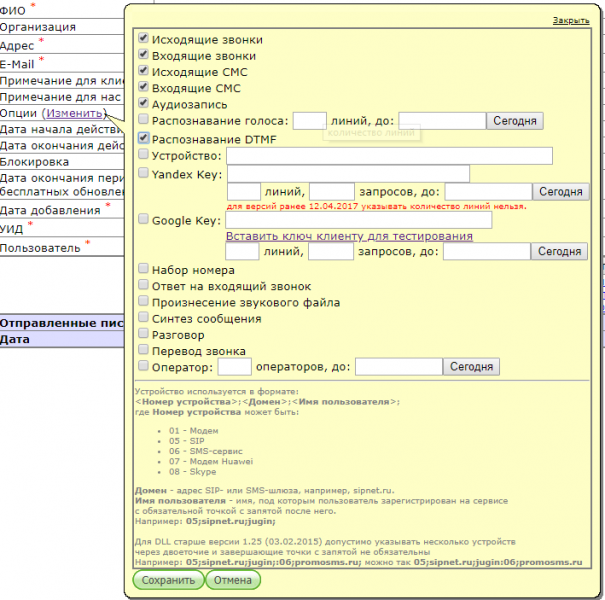
Task: Click Сегодня button in Оператор row
Action: 471,367
